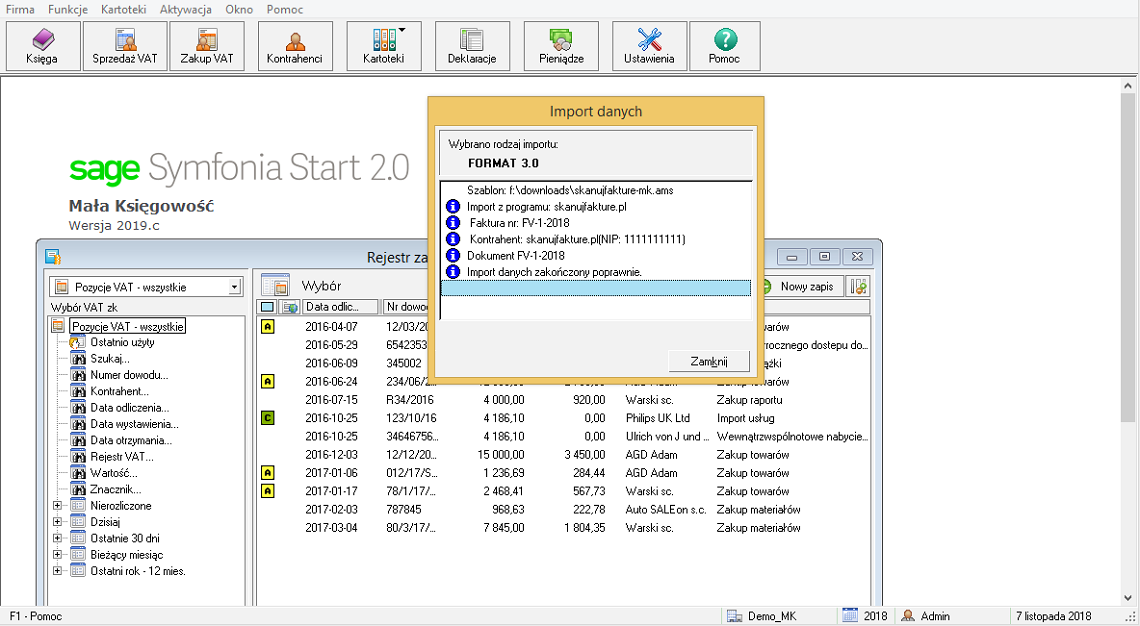This screenshot has height=626, width=1140.
Task: Click the Nowy zapis button
Action: [x=806, y=287]
